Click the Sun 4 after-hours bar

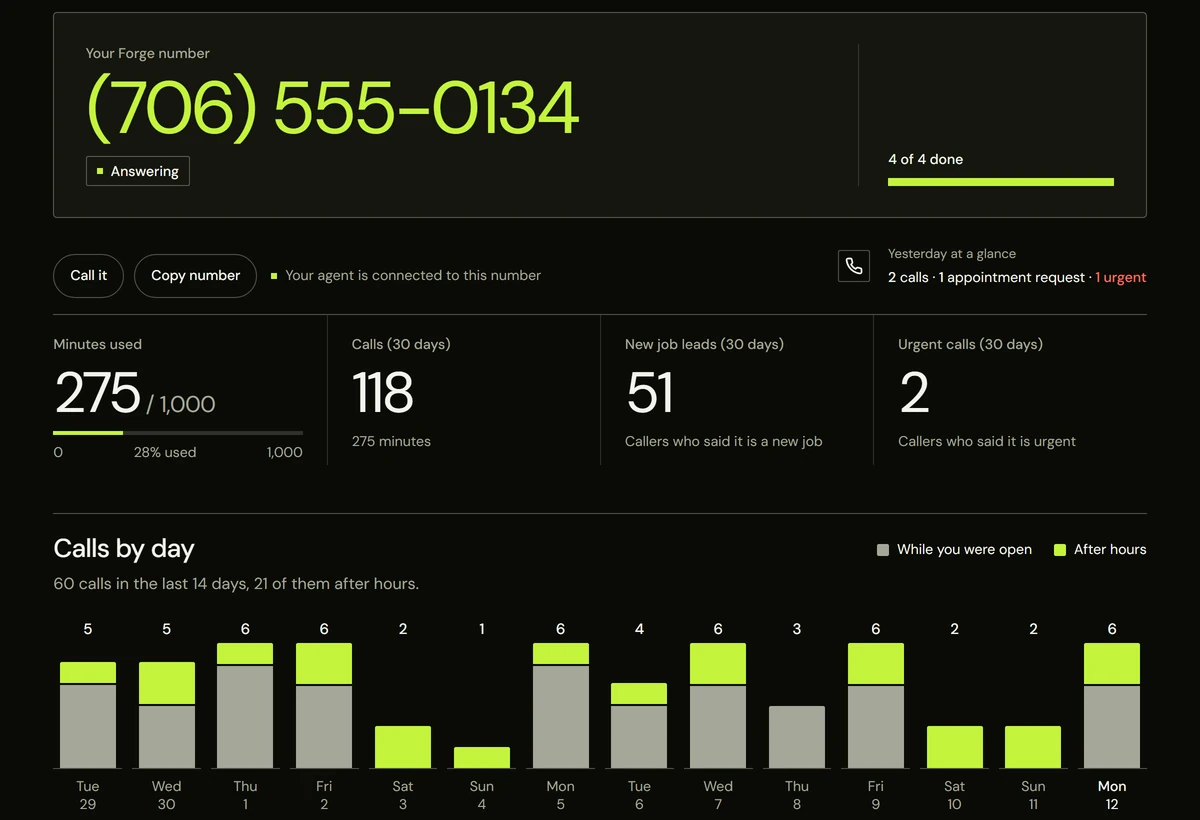[x=482, y=757]
